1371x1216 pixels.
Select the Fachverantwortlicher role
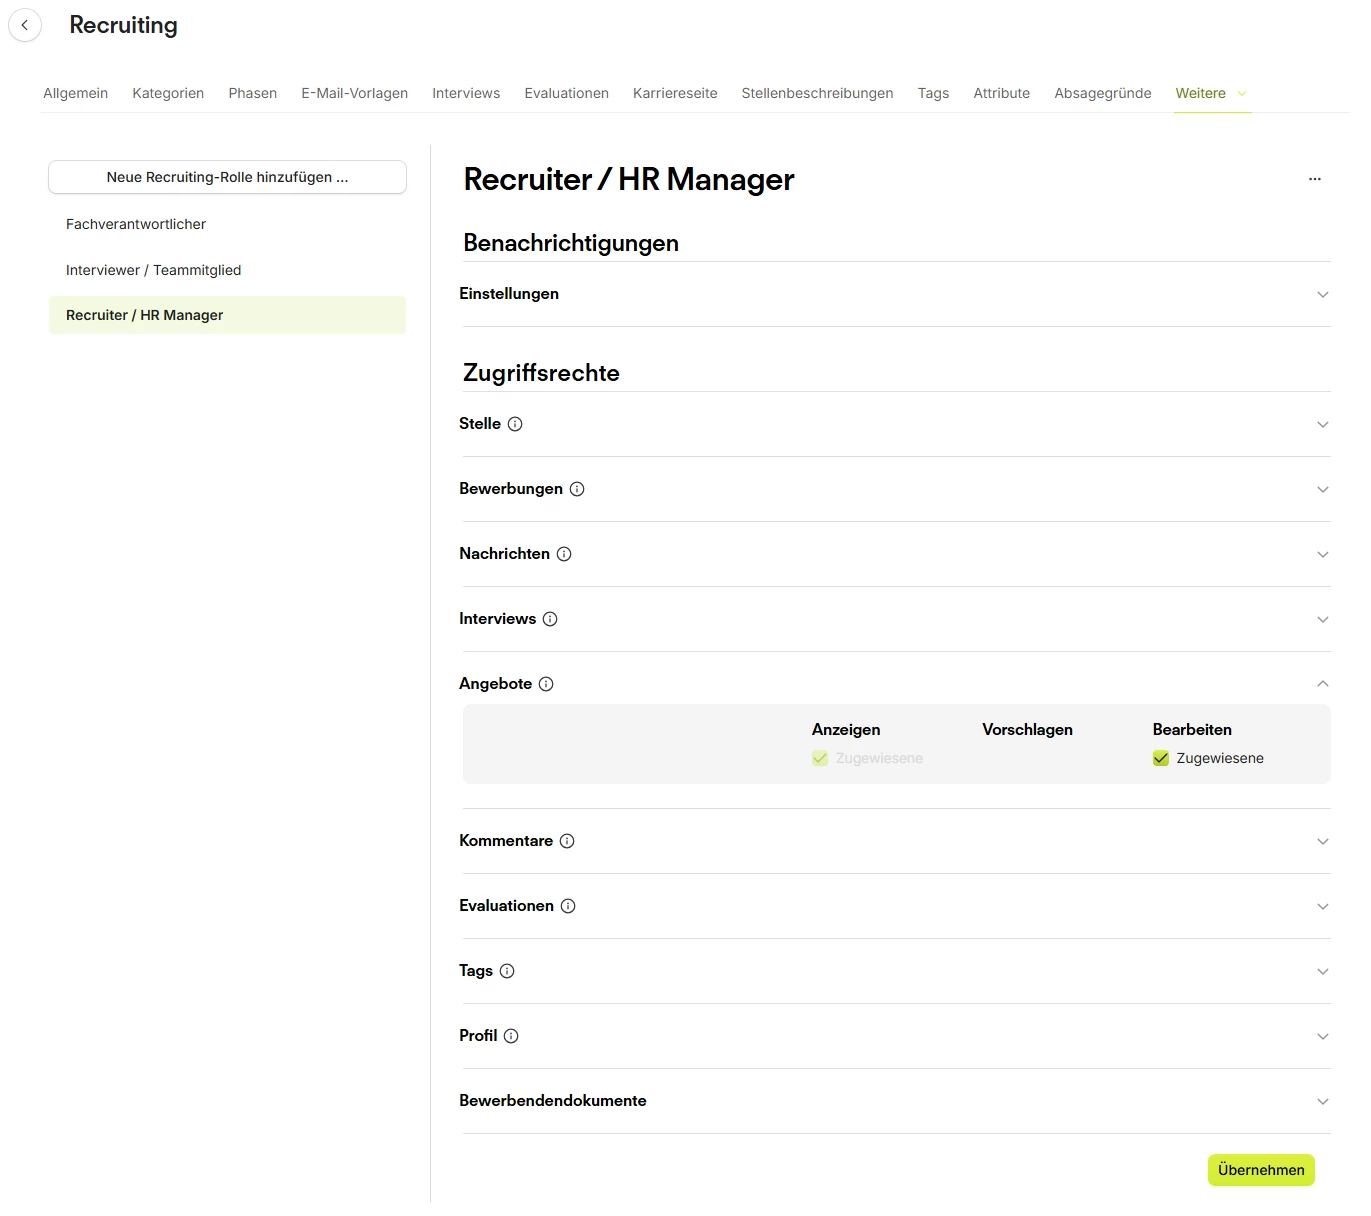[136, 224]
